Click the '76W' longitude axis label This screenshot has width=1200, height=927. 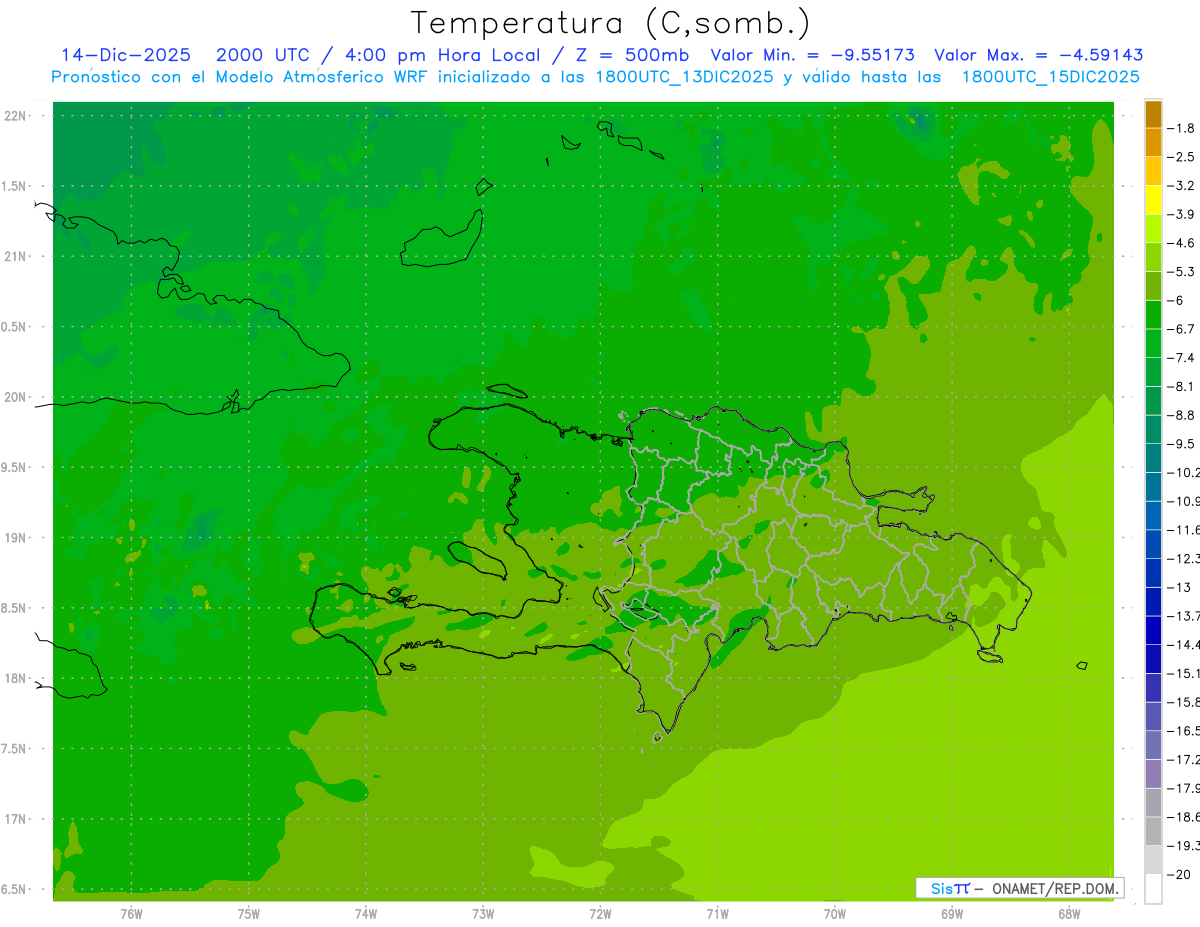point(131,913)
